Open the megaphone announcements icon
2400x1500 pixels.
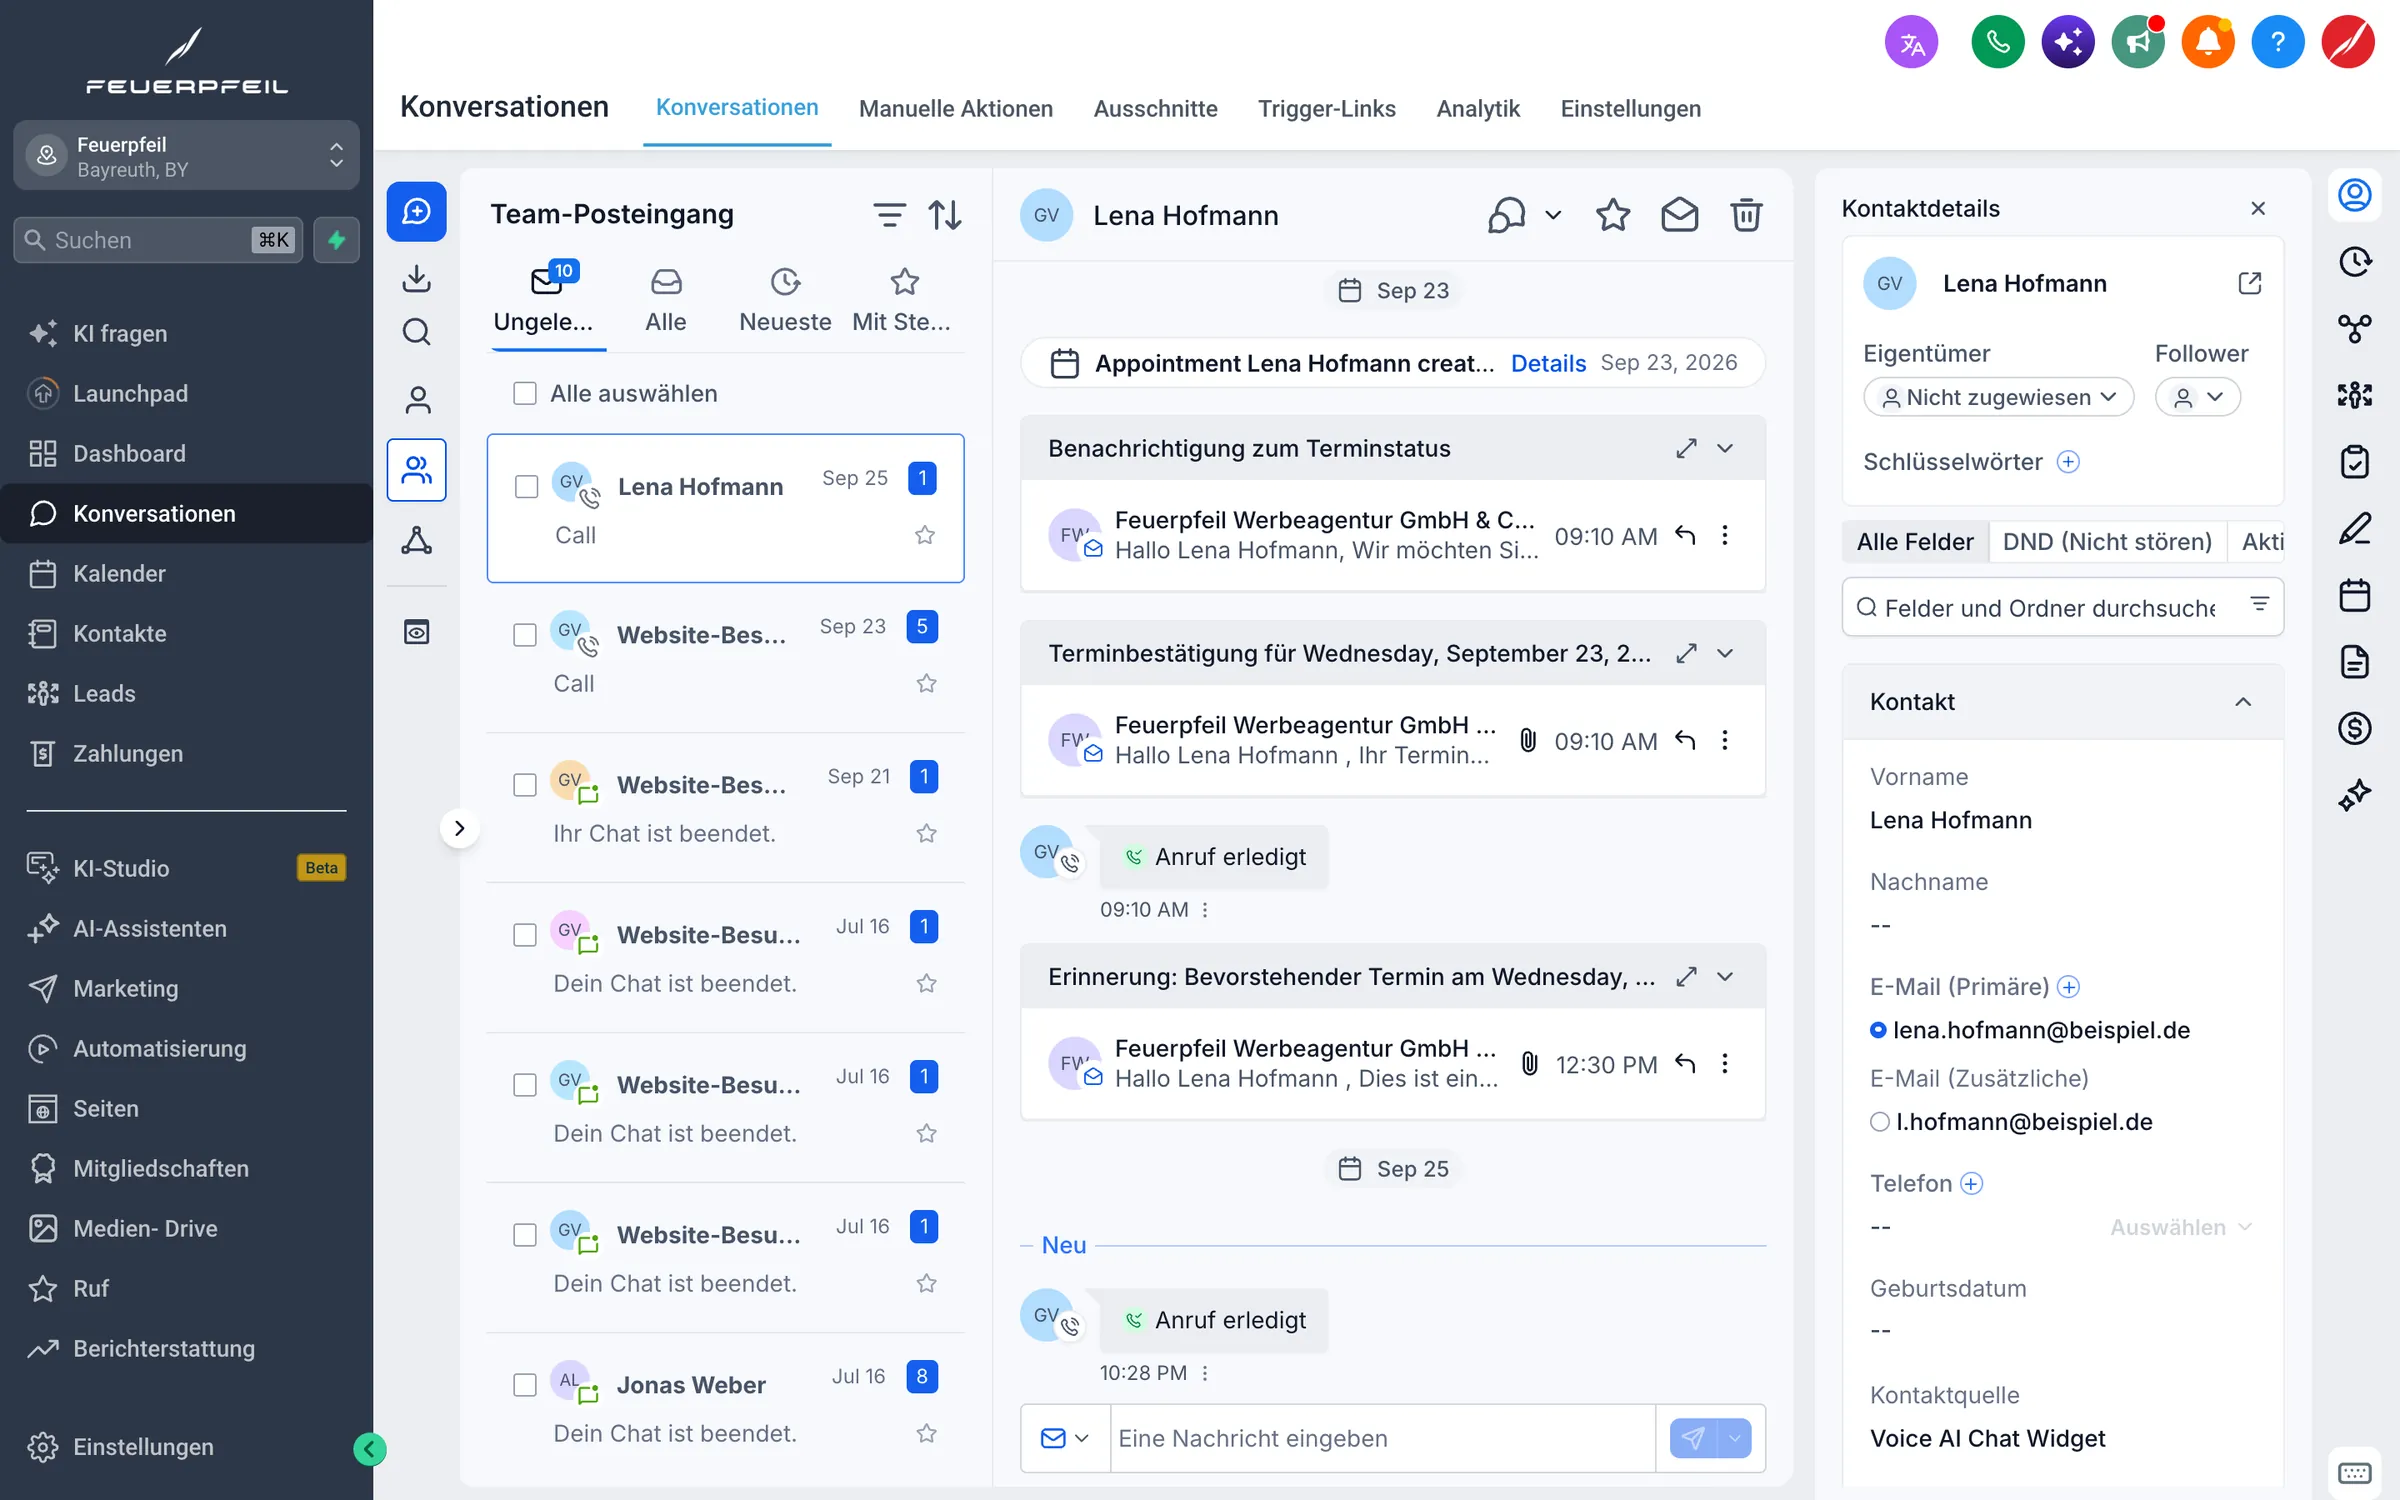pyautogui.click(x=2137, y=42)
